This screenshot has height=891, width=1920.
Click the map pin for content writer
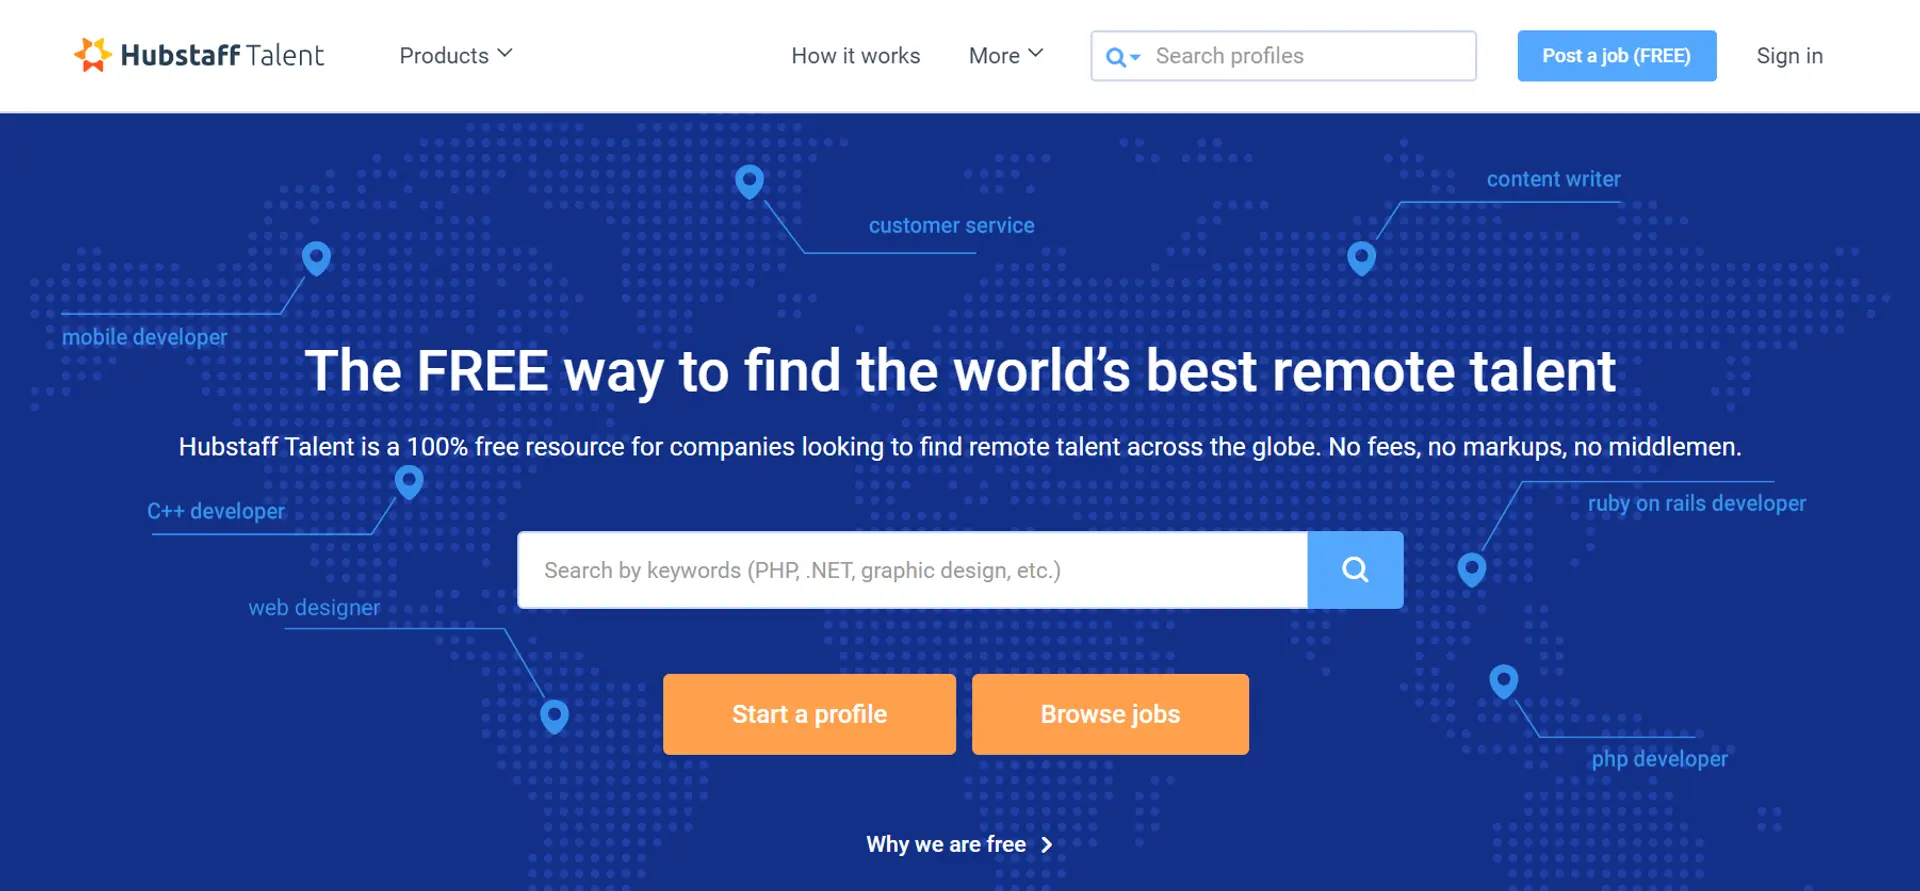click(1361, 258)
